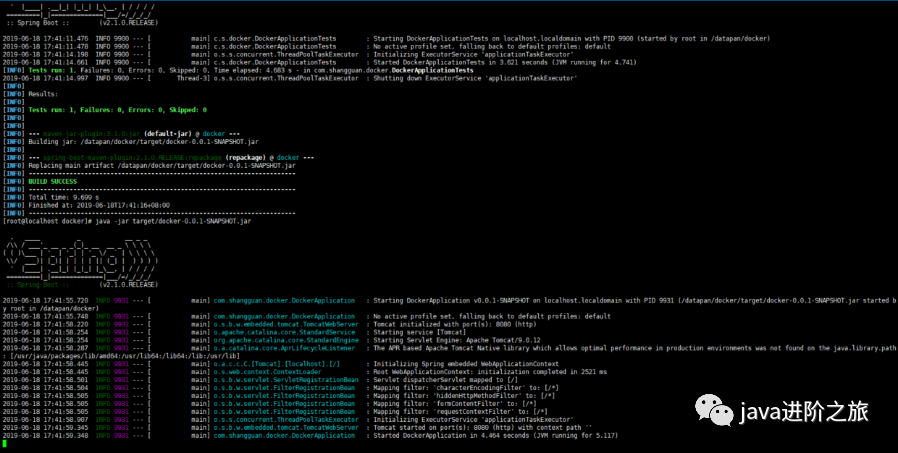Screen dimensions: 898x453
Task: Select the '[INFO] Results:' line
Action: 30,94
